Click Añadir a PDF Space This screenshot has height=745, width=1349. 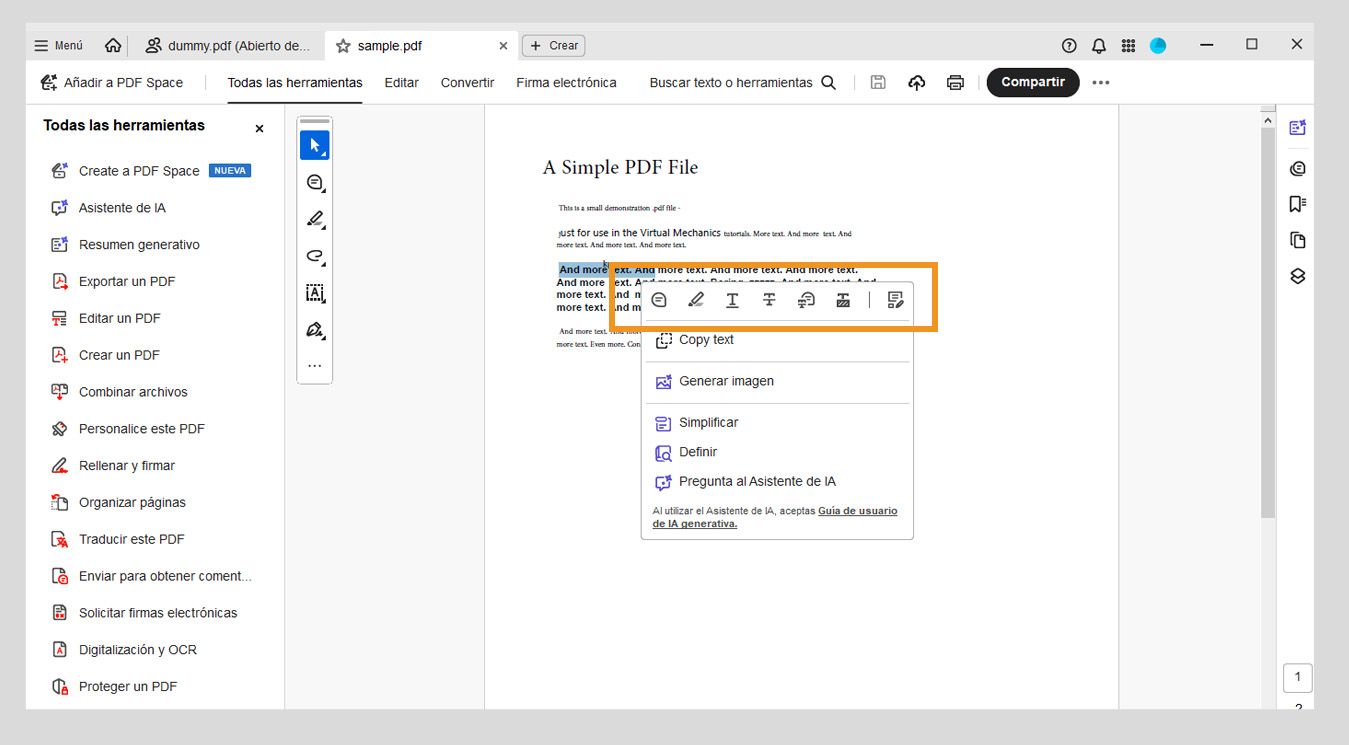tap(111, 82)
